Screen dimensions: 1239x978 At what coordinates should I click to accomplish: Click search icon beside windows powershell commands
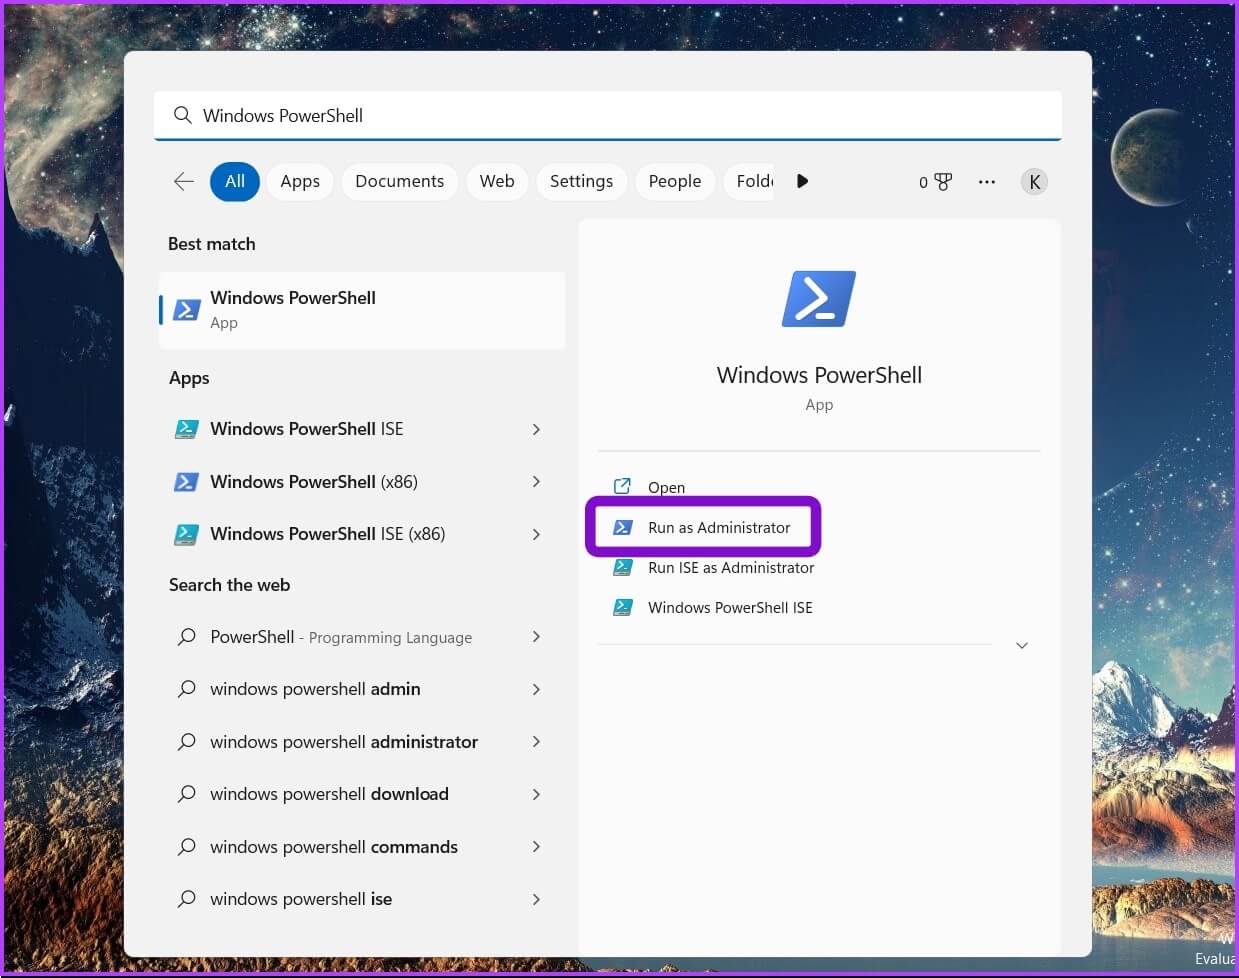tap(186, 847)
